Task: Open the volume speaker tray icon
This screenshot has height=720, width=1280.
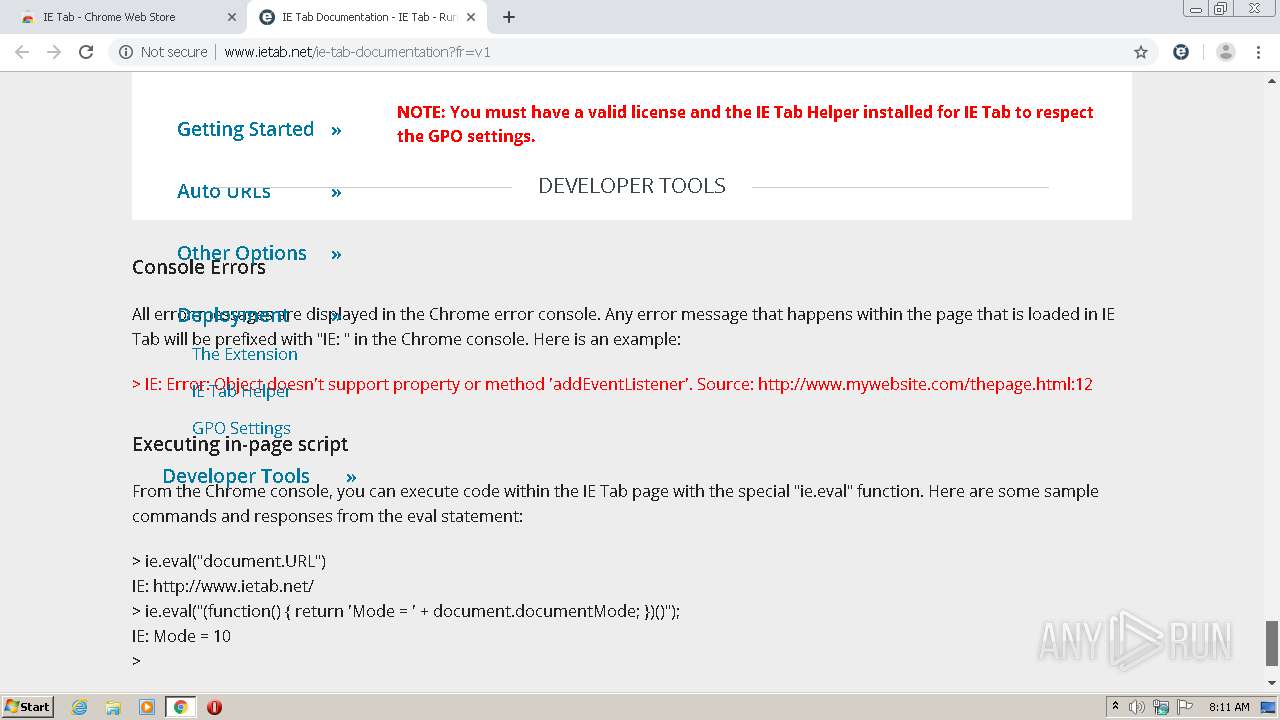Action: pyautogui.click(x=1137, y=707)
